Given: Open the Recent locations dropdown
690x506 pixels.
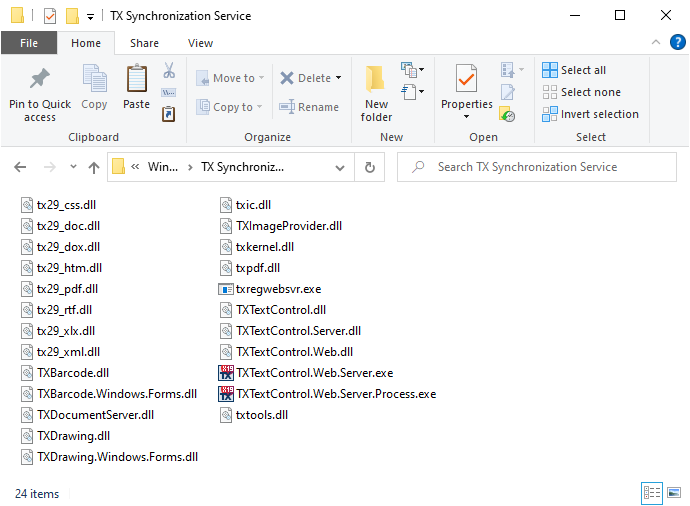Looking at the screenshot, I should coord(73,167).
